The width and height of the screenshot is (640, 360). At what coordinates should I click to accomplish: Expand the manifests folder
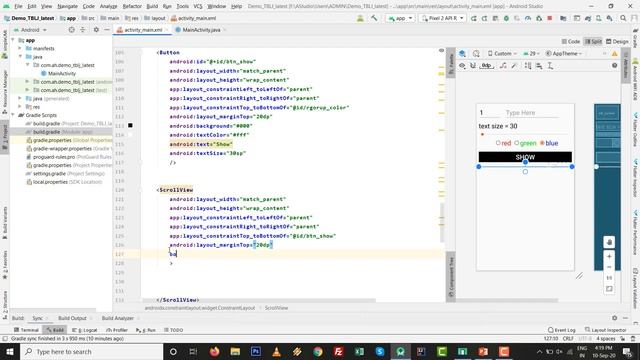tap(20, 48)
